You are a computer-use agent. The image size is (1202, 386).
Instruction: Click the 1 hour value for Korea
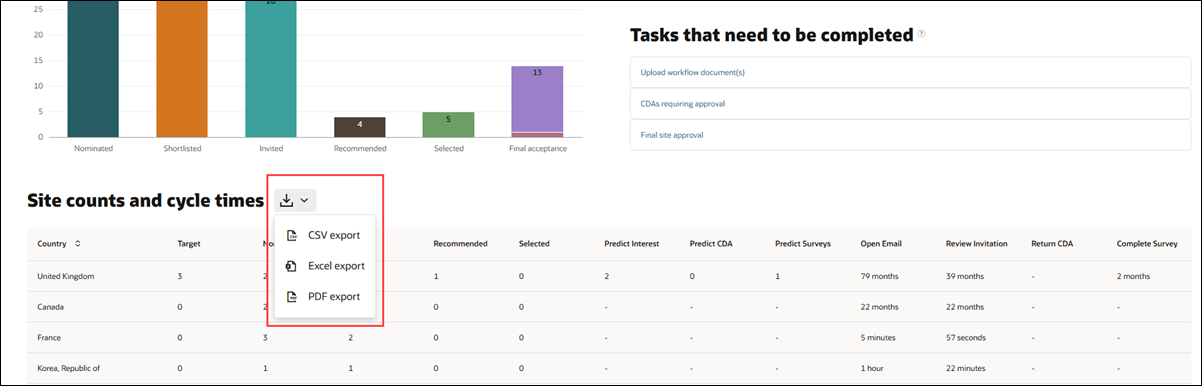point(873,368)
